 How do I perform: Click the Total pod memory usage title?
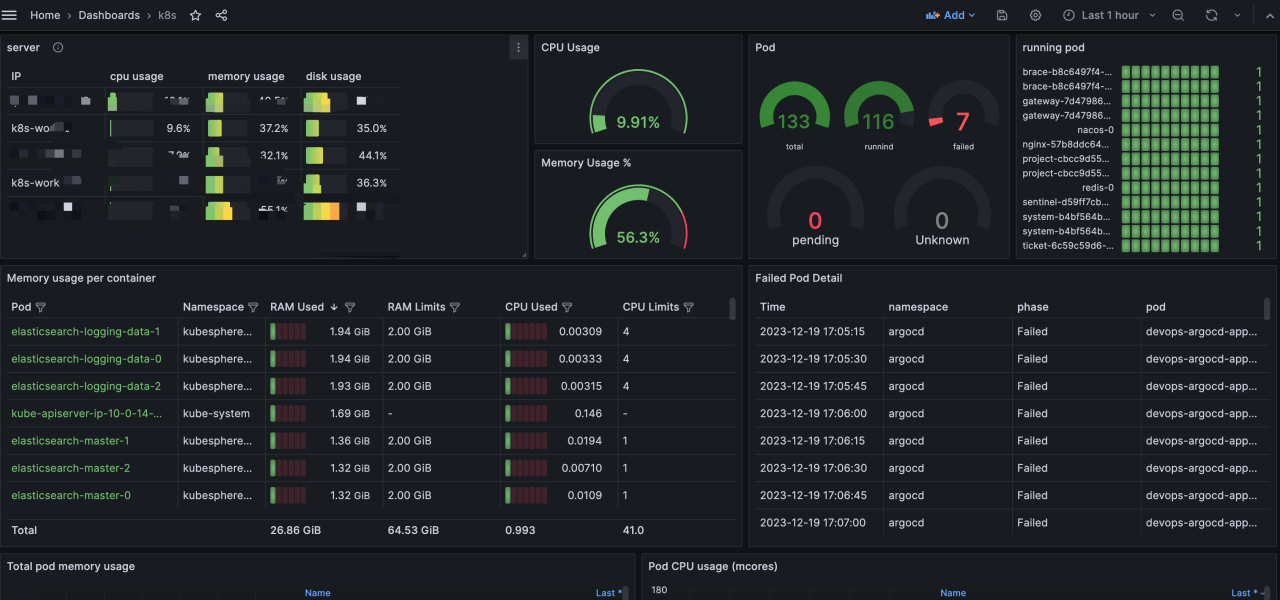71,566
